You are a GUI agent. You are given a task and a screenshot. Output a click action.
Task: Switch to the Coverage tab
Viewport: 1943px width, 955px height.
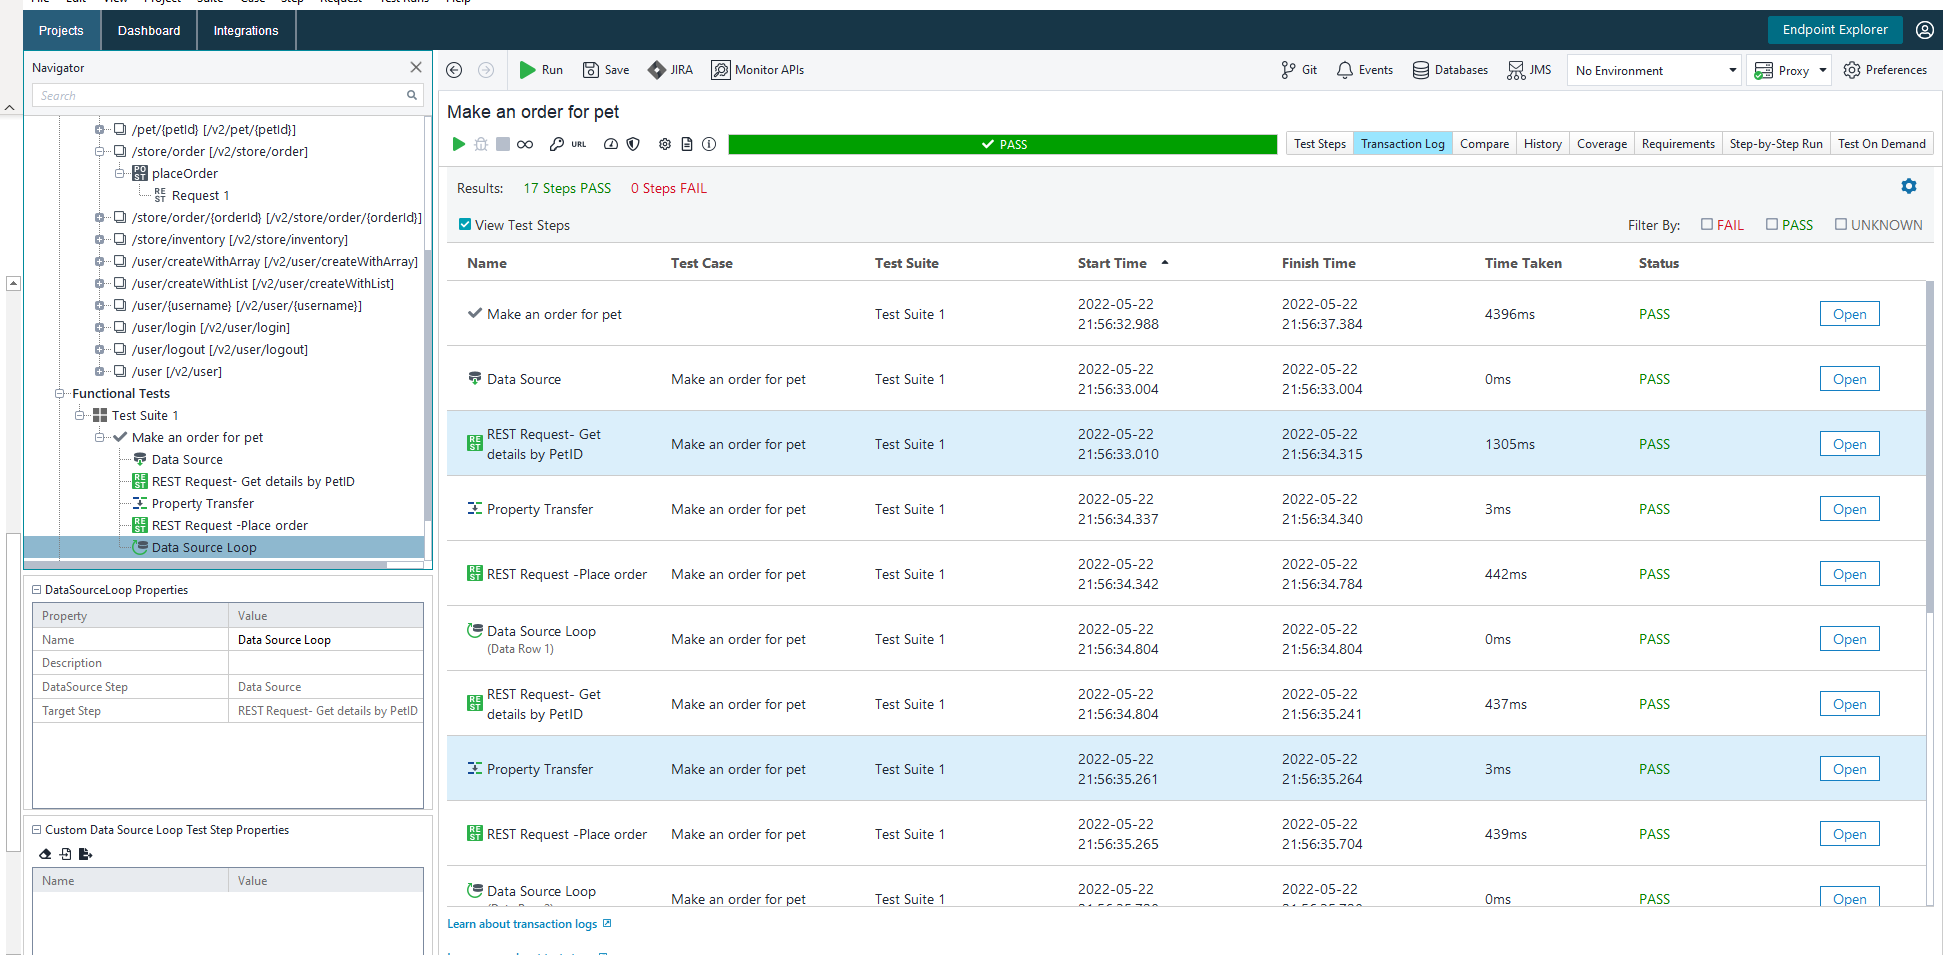point(1601,144)
